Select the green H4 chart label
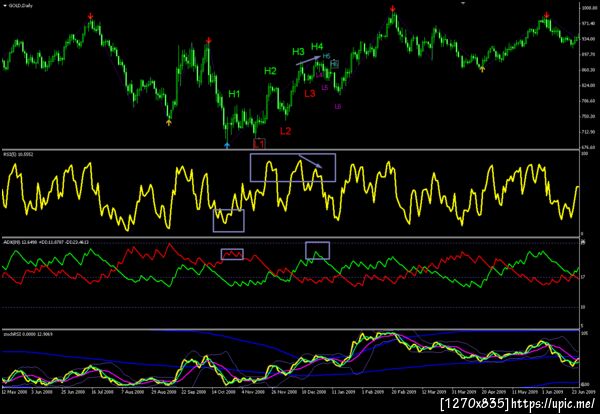600x414 pixels. click(317, 47)
